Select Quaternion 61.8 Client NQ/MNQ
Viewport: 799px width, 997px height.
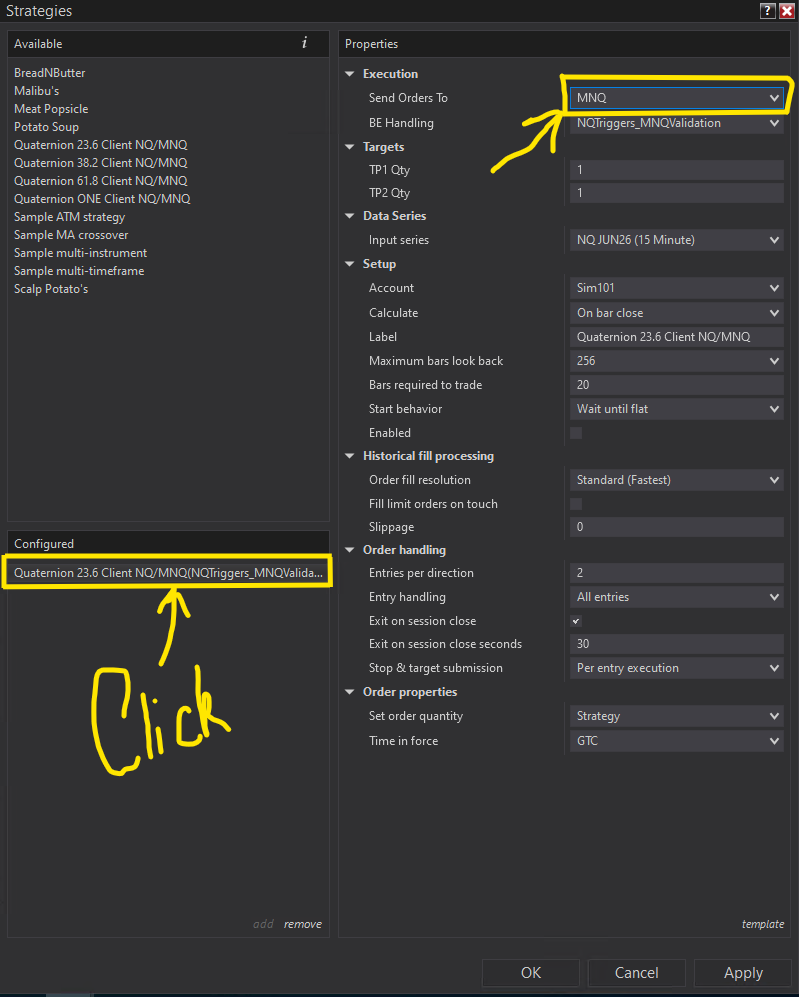coord(100,181)
